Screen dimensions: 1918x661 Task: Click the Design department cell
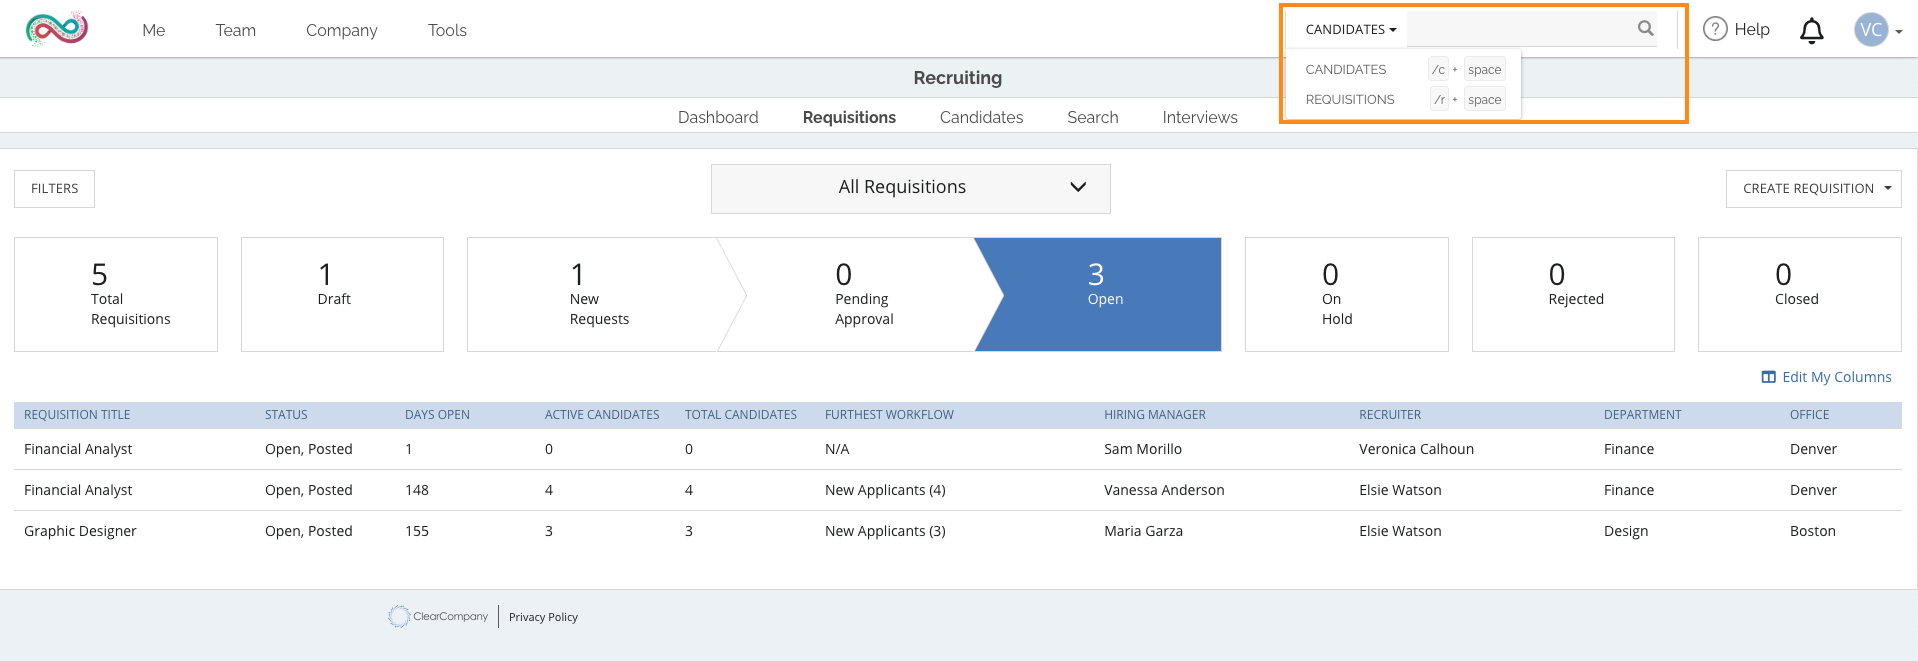coord(1626,531)
